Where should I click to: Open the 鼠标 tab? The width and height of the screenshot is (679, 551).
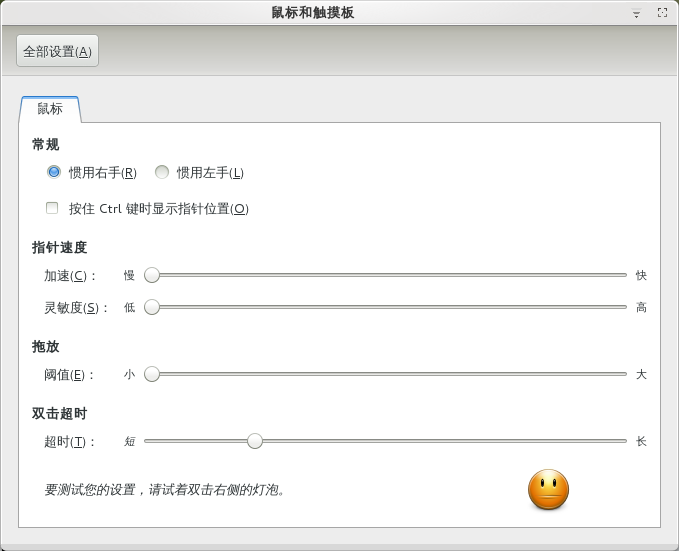[50, 109]
